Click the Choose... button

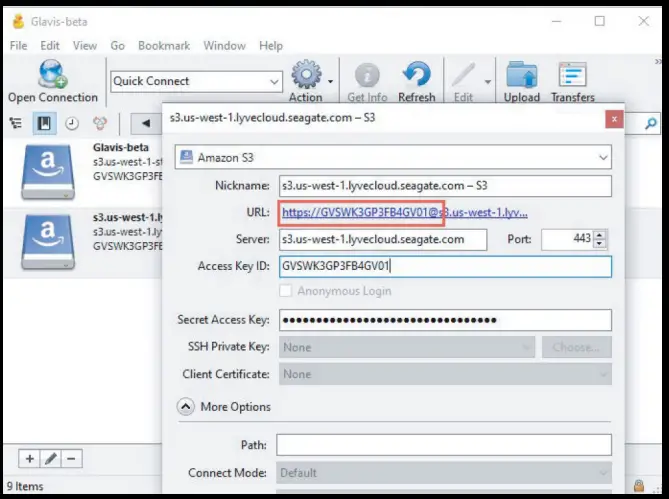click(576, 347)
